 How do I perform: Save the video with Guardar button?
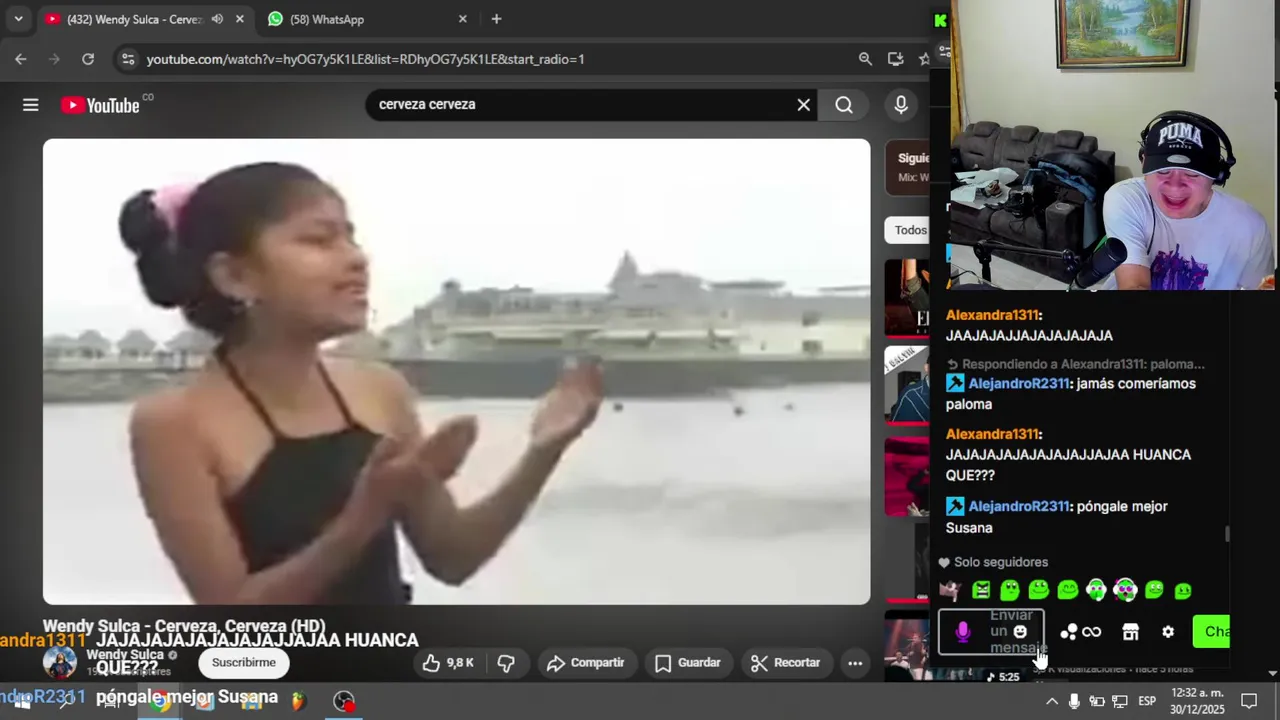[687, 663]
